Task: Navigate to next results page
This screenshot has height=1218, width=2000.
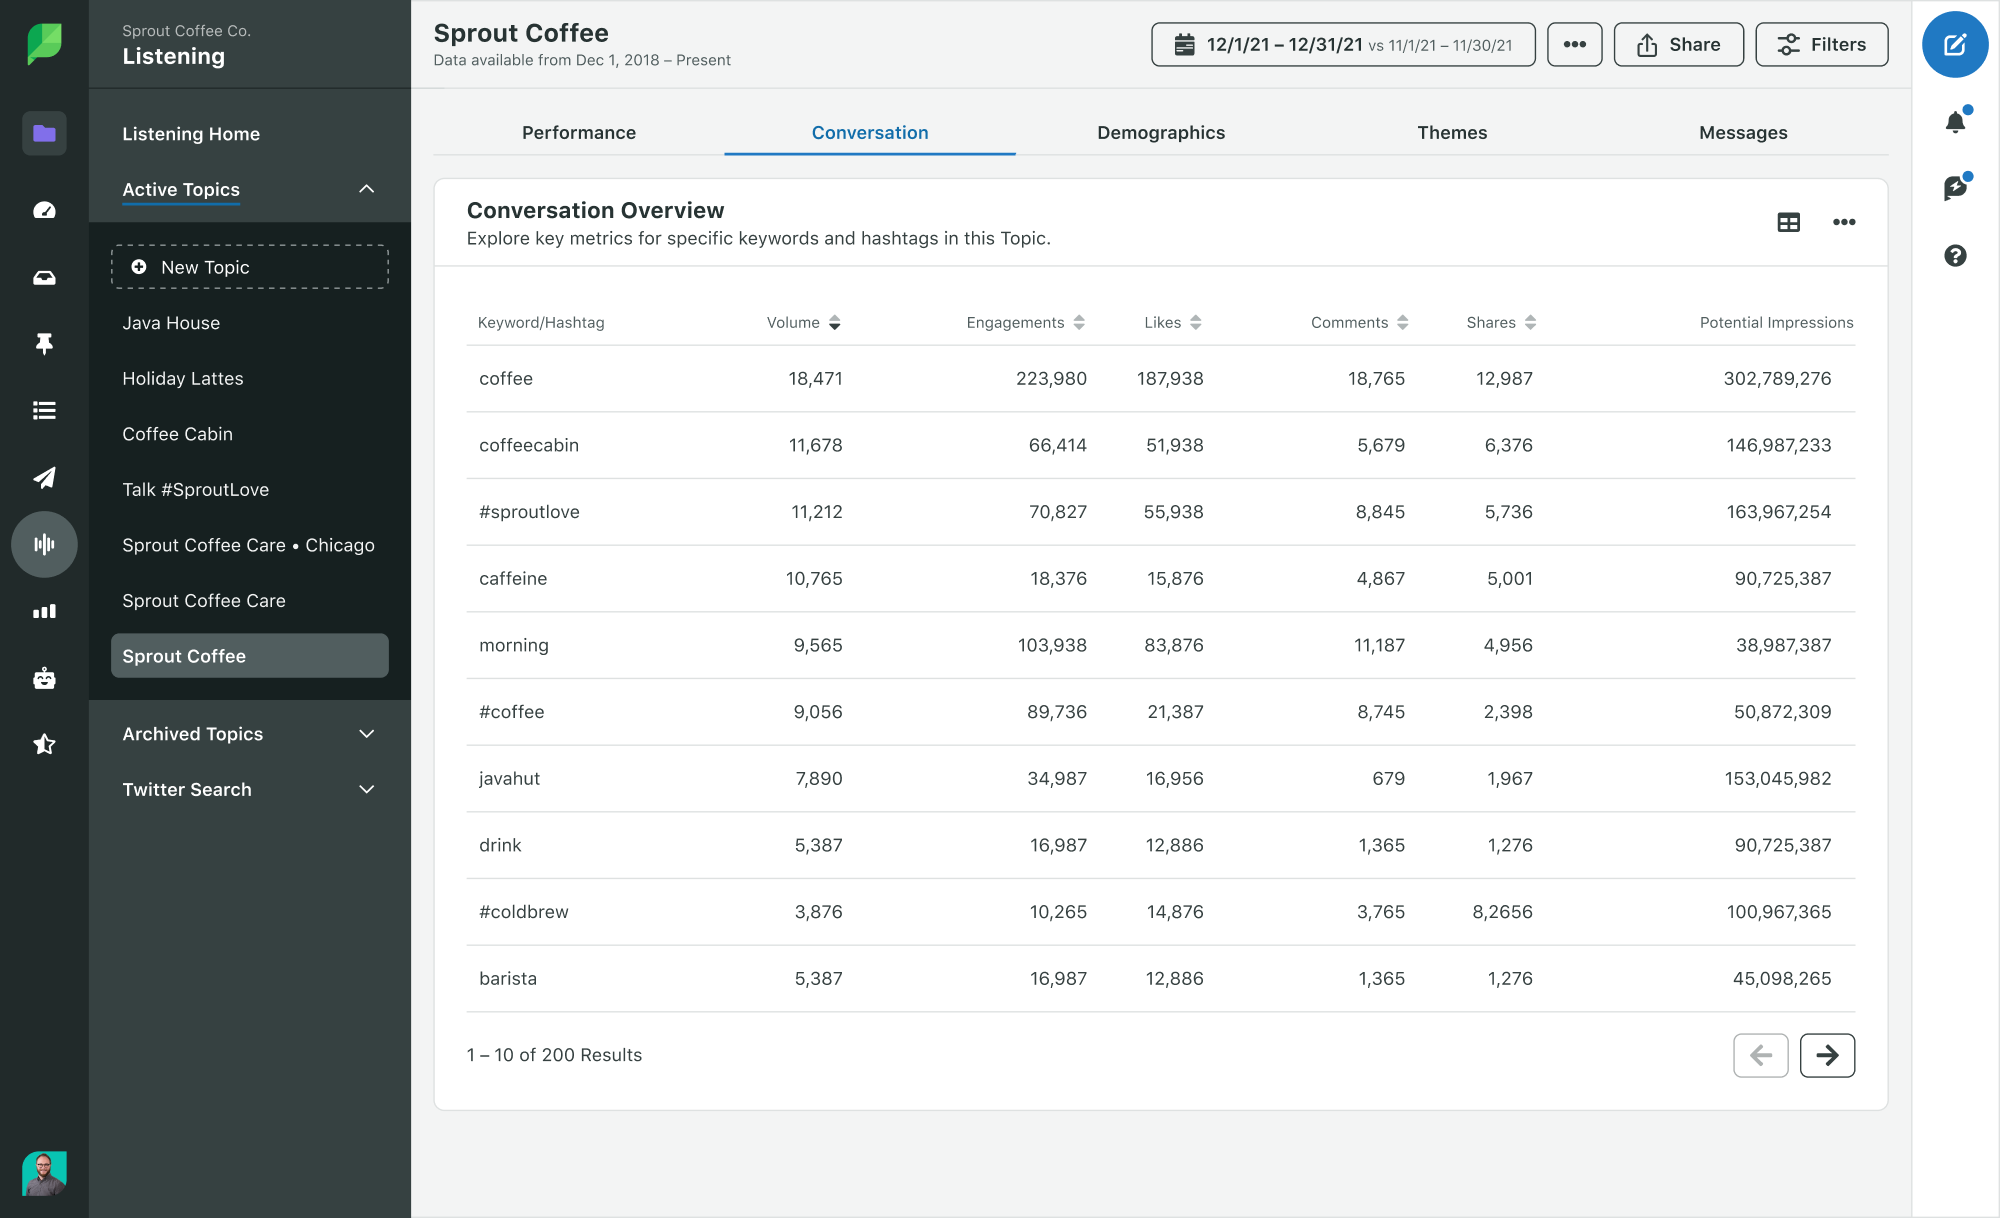Action: click(x=1827, y=1055)
